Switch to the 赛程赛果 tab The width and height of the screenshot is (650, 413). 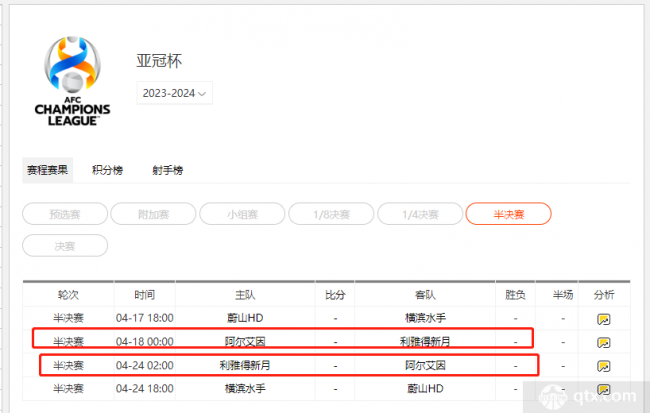[47, 170]
